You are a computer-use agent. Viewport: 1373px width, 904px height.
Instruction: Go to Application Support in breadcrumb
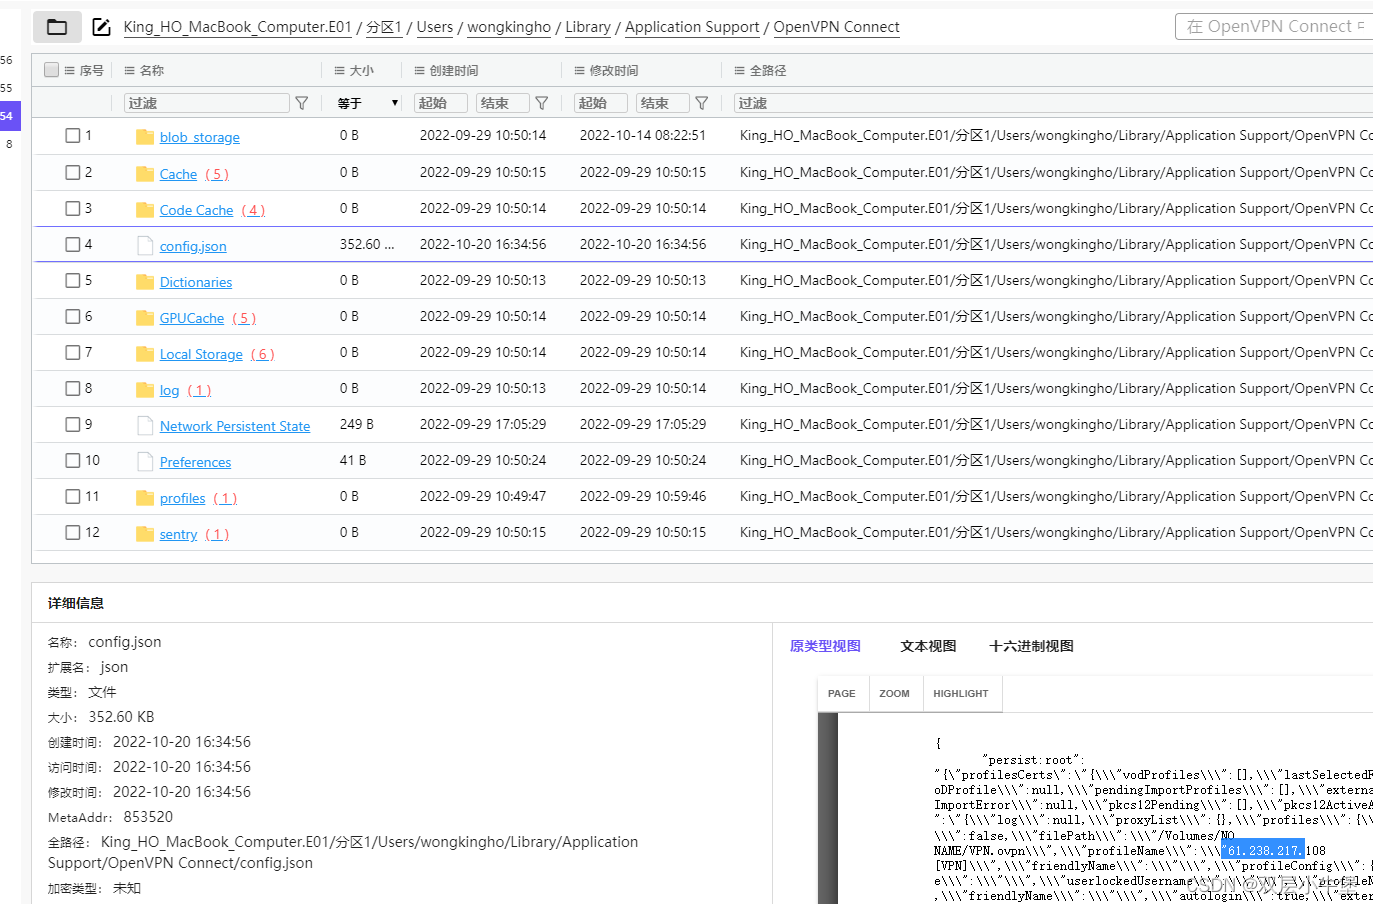692,27
